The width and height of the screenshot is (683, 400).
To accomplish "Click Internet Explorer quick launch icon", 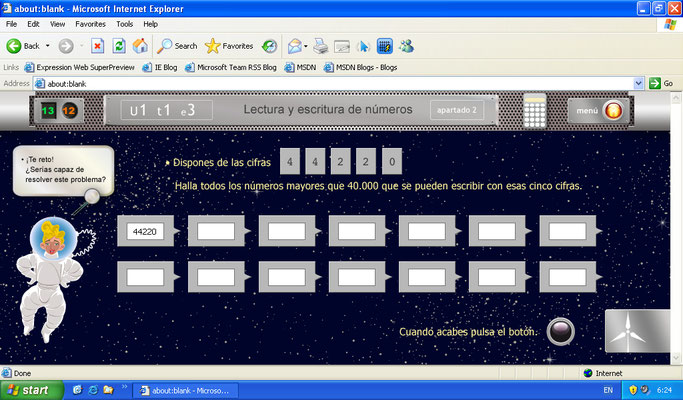I will click(93, 390).
